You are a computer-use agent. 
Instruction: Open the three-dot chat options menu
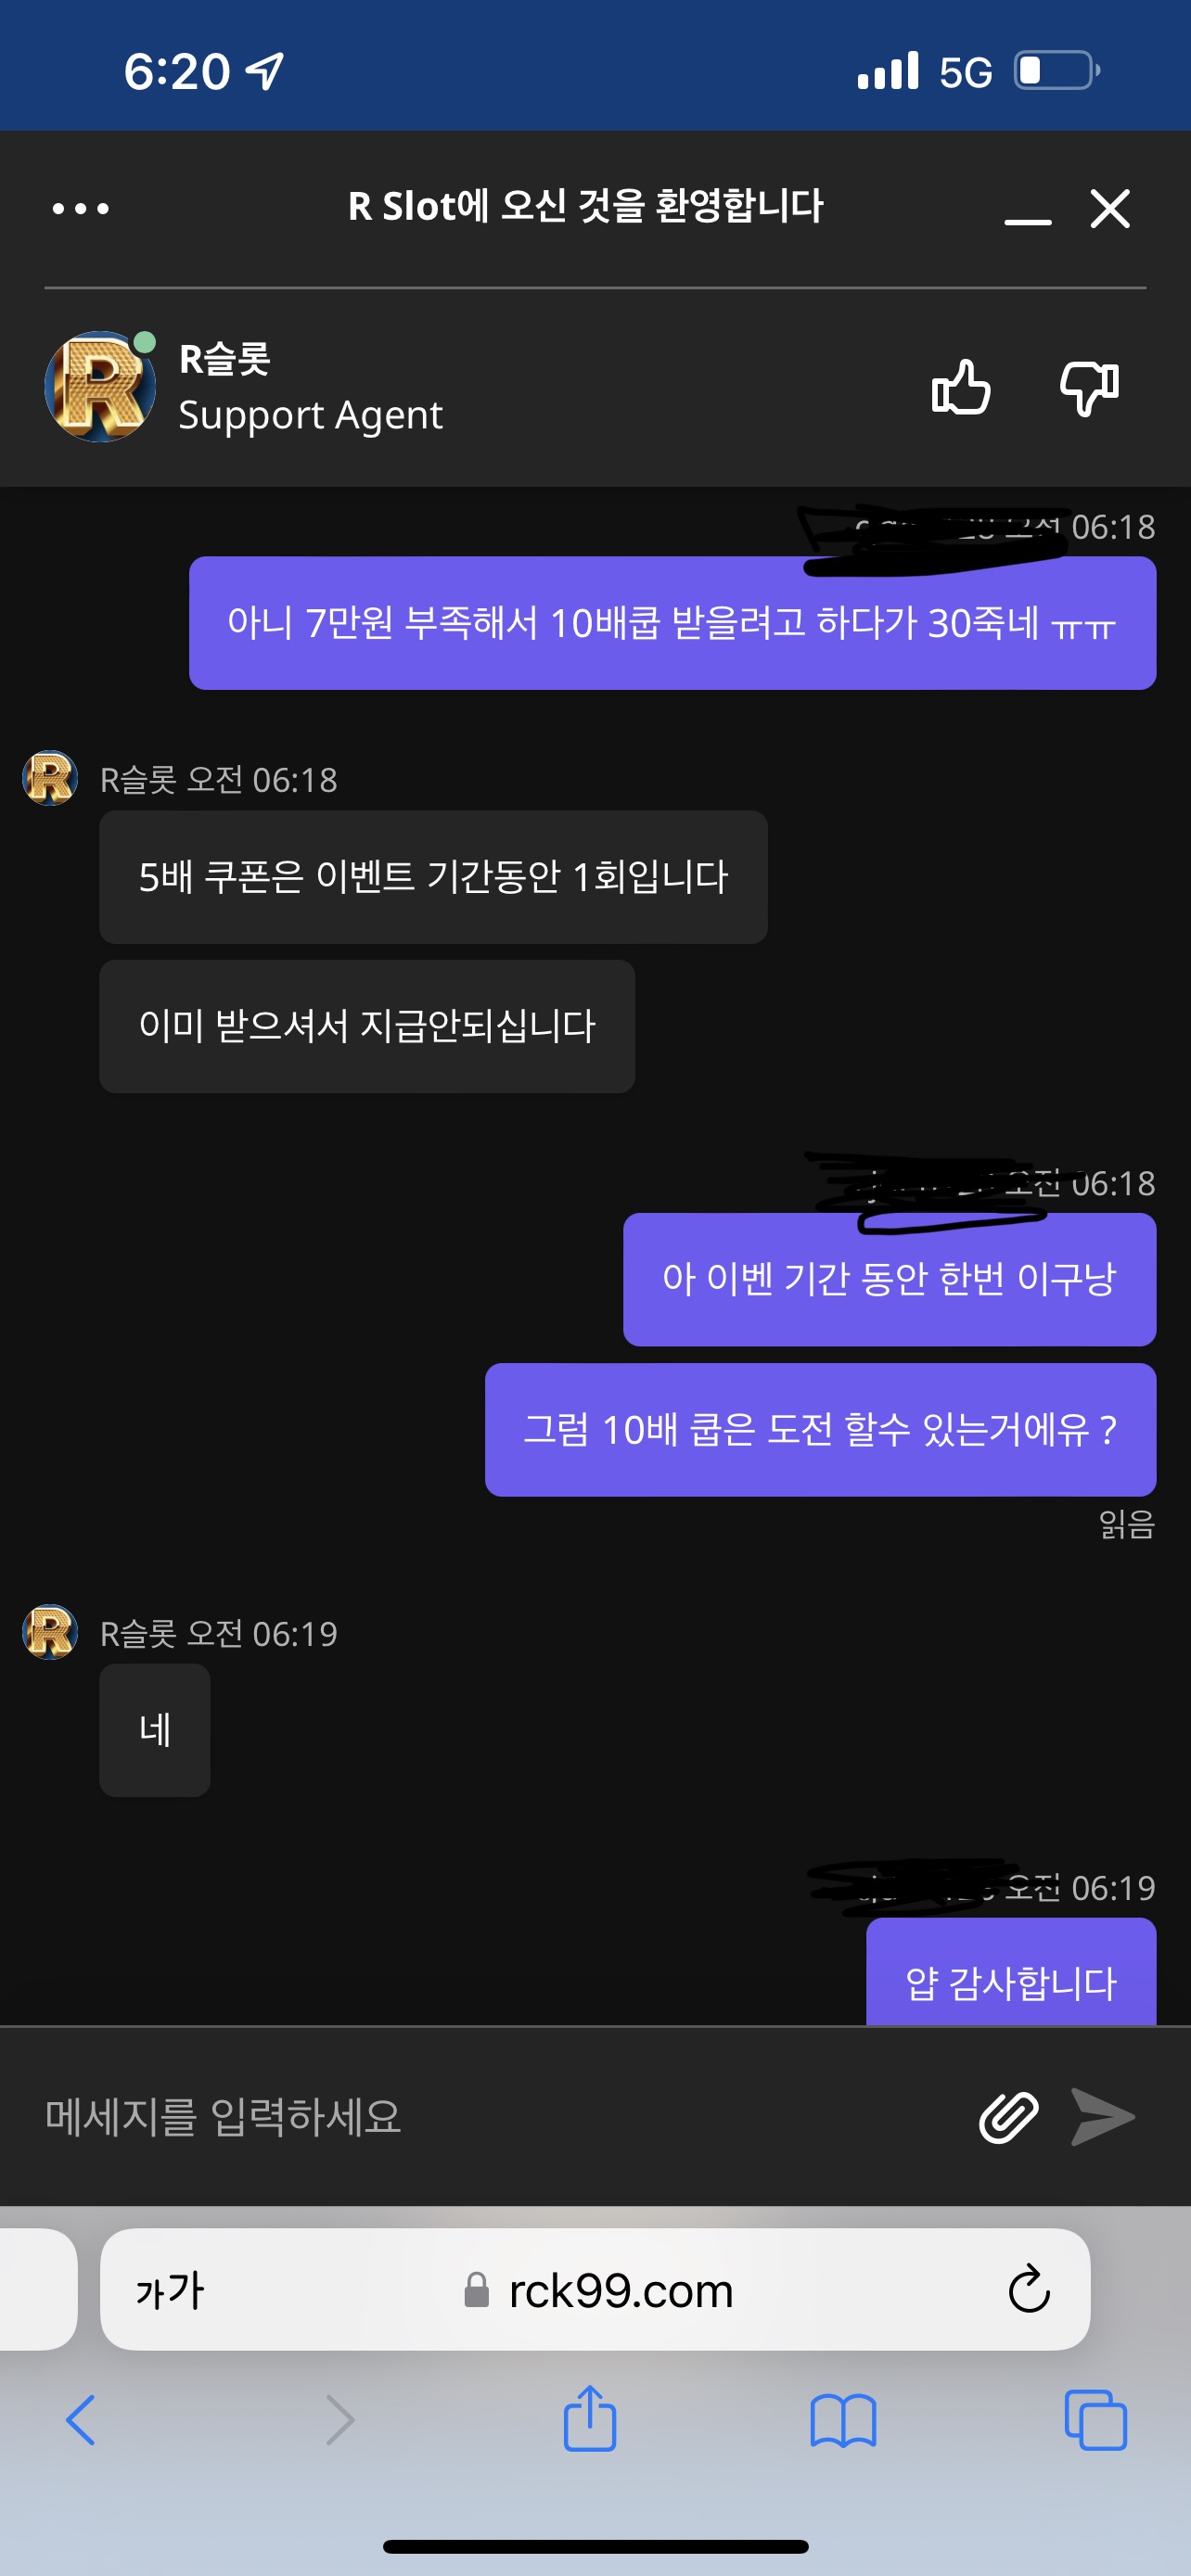pos(81,208)
